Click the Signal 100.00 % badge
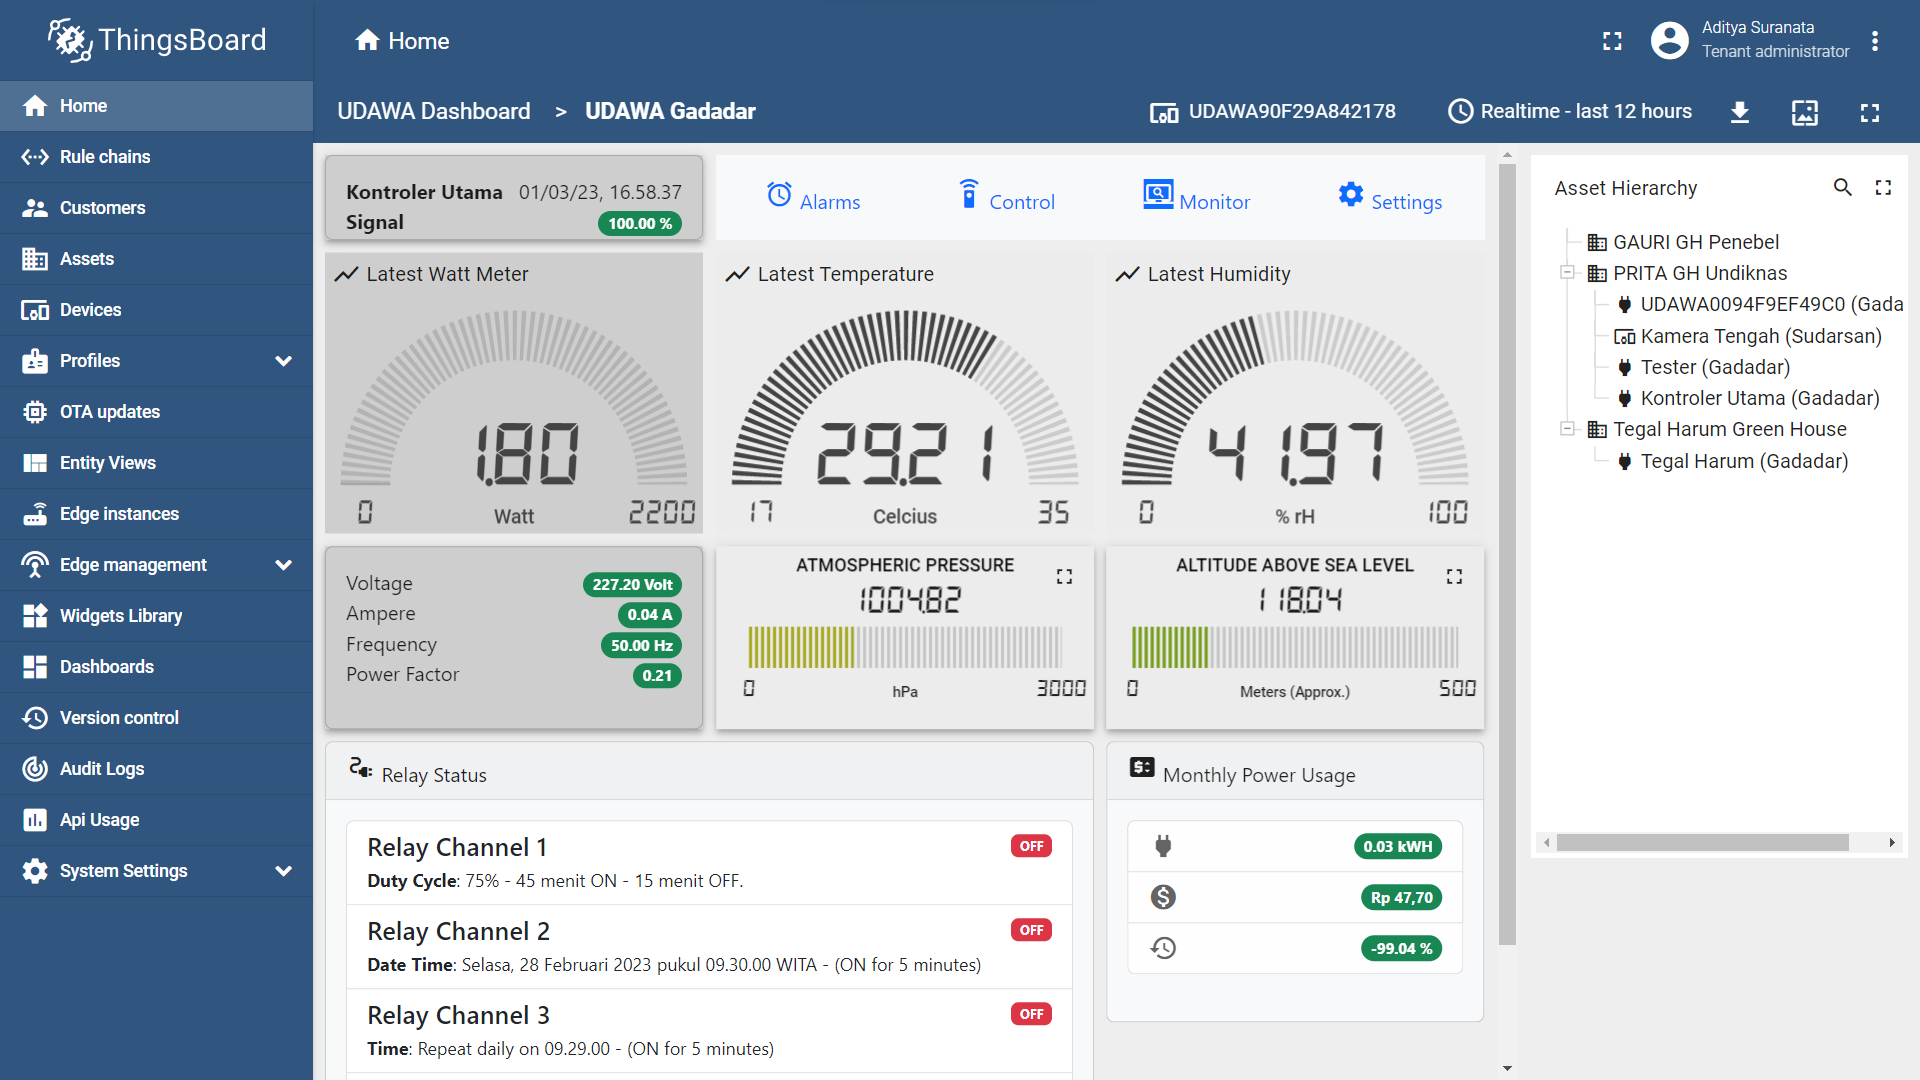 640,224
